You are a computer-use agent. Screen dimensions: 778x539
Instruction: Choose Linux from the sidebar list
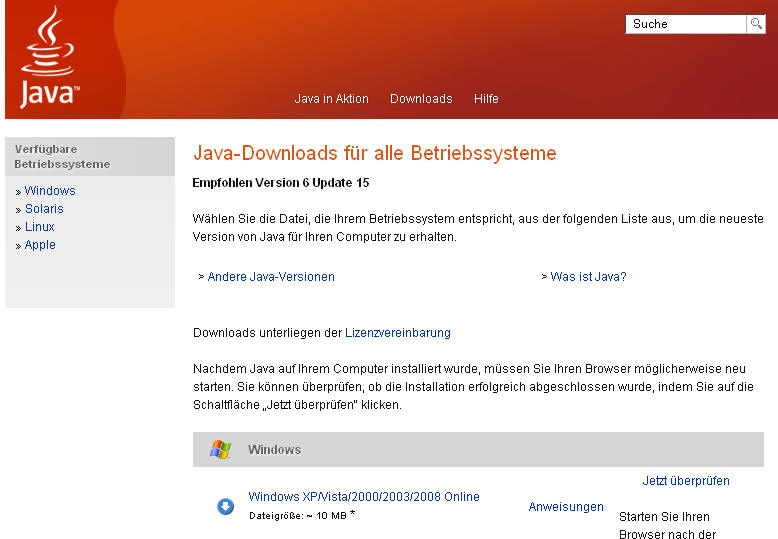click(x=40, y=227)
